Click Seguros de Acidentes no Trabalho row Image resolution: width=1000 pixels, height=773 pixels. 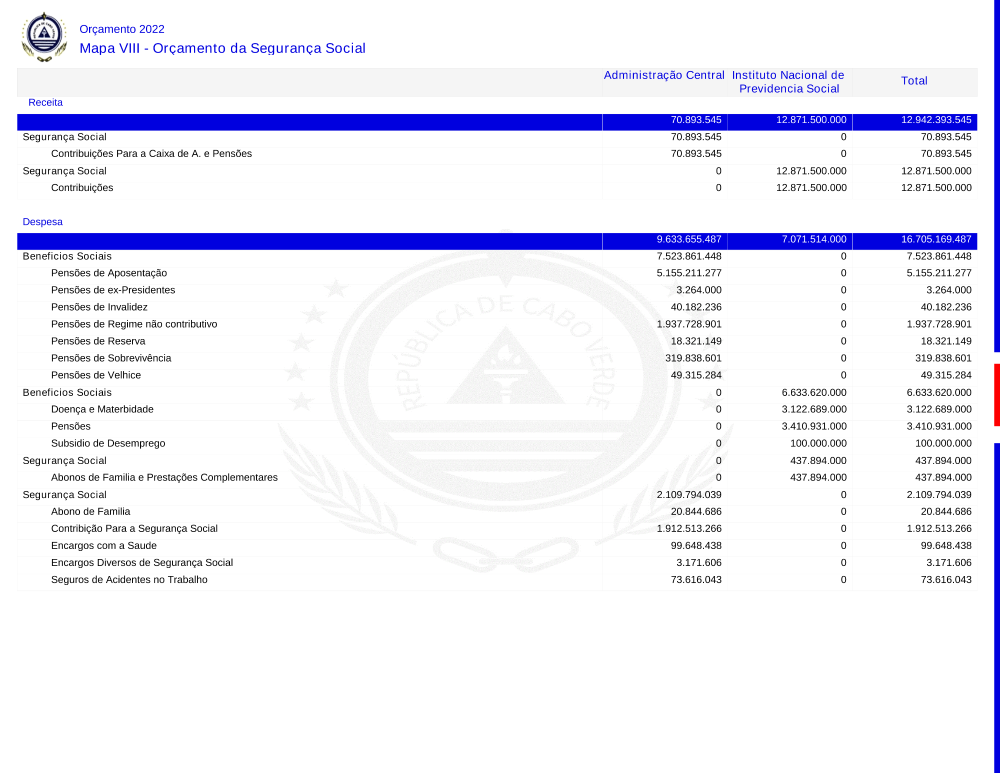click(x=129, y=579)
